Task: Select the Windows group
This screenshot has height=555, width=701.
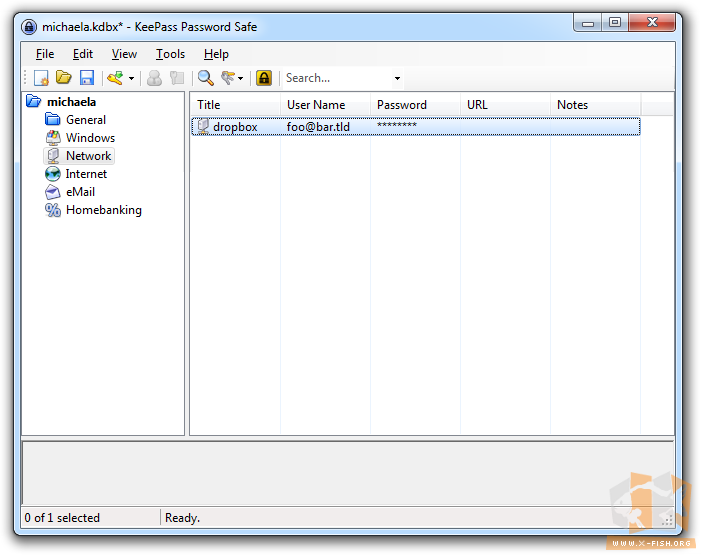Action: click(90, 138)
